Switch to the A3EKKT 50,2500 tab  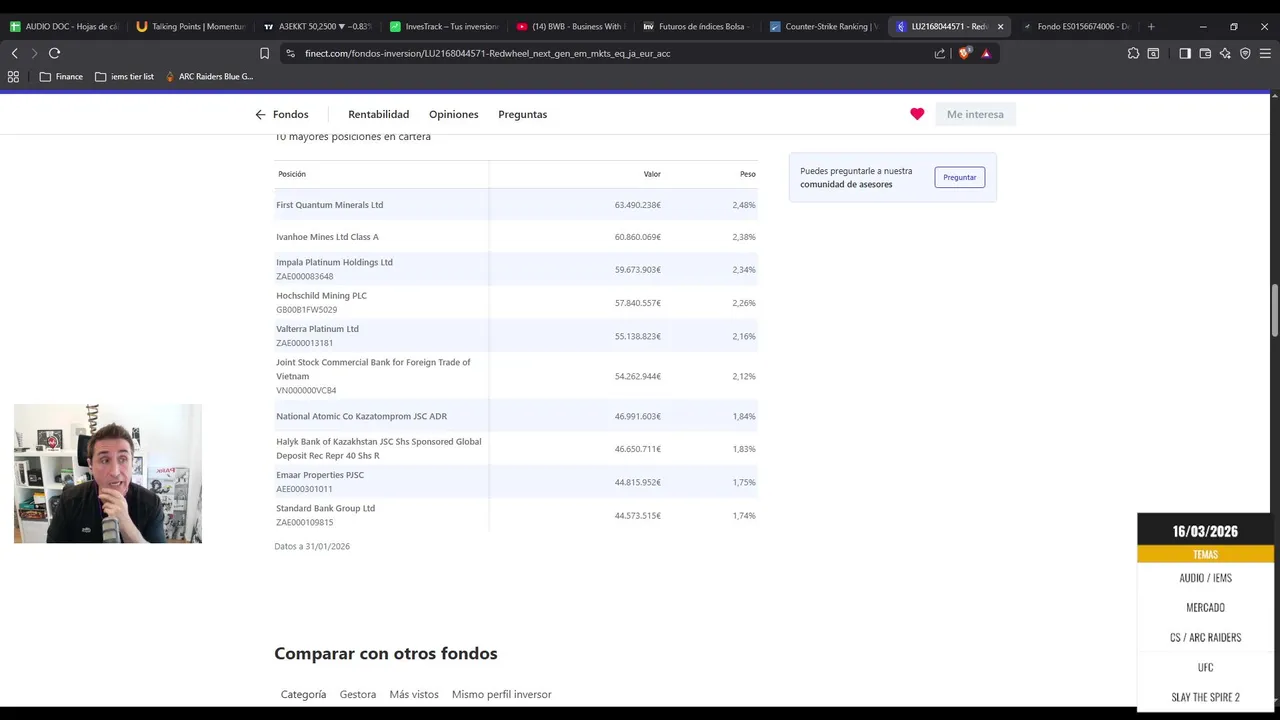[319, 26]
